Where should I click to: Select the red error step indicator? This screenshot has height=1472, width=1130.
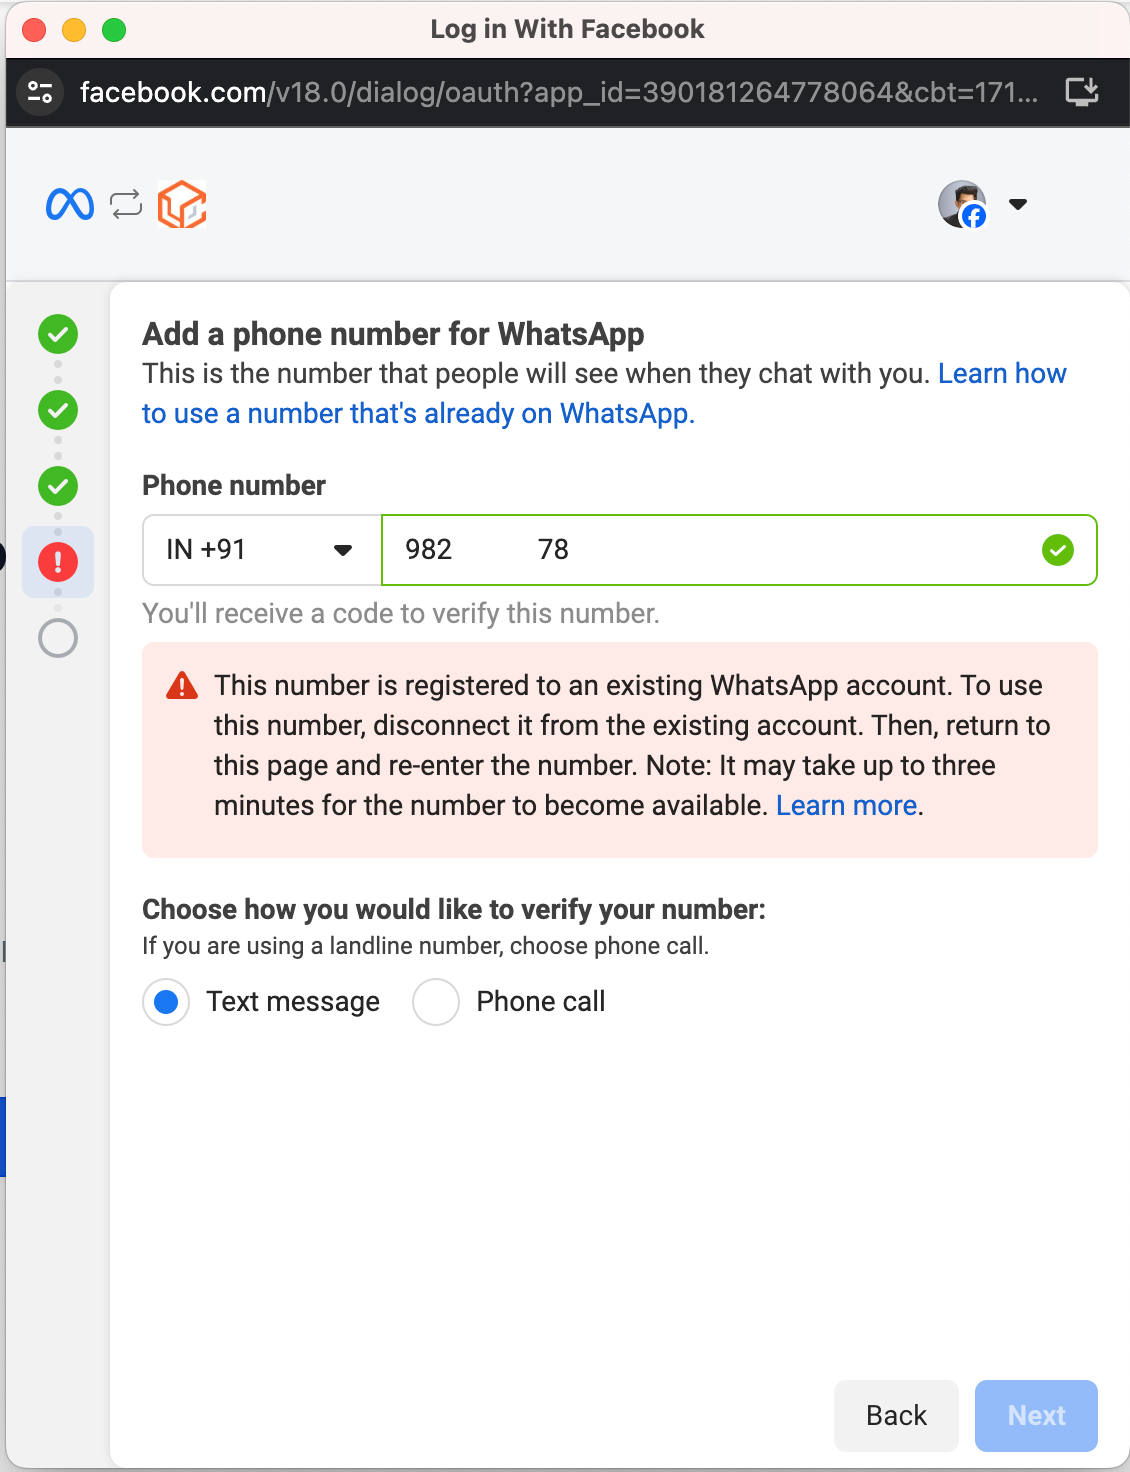point(58,562)
